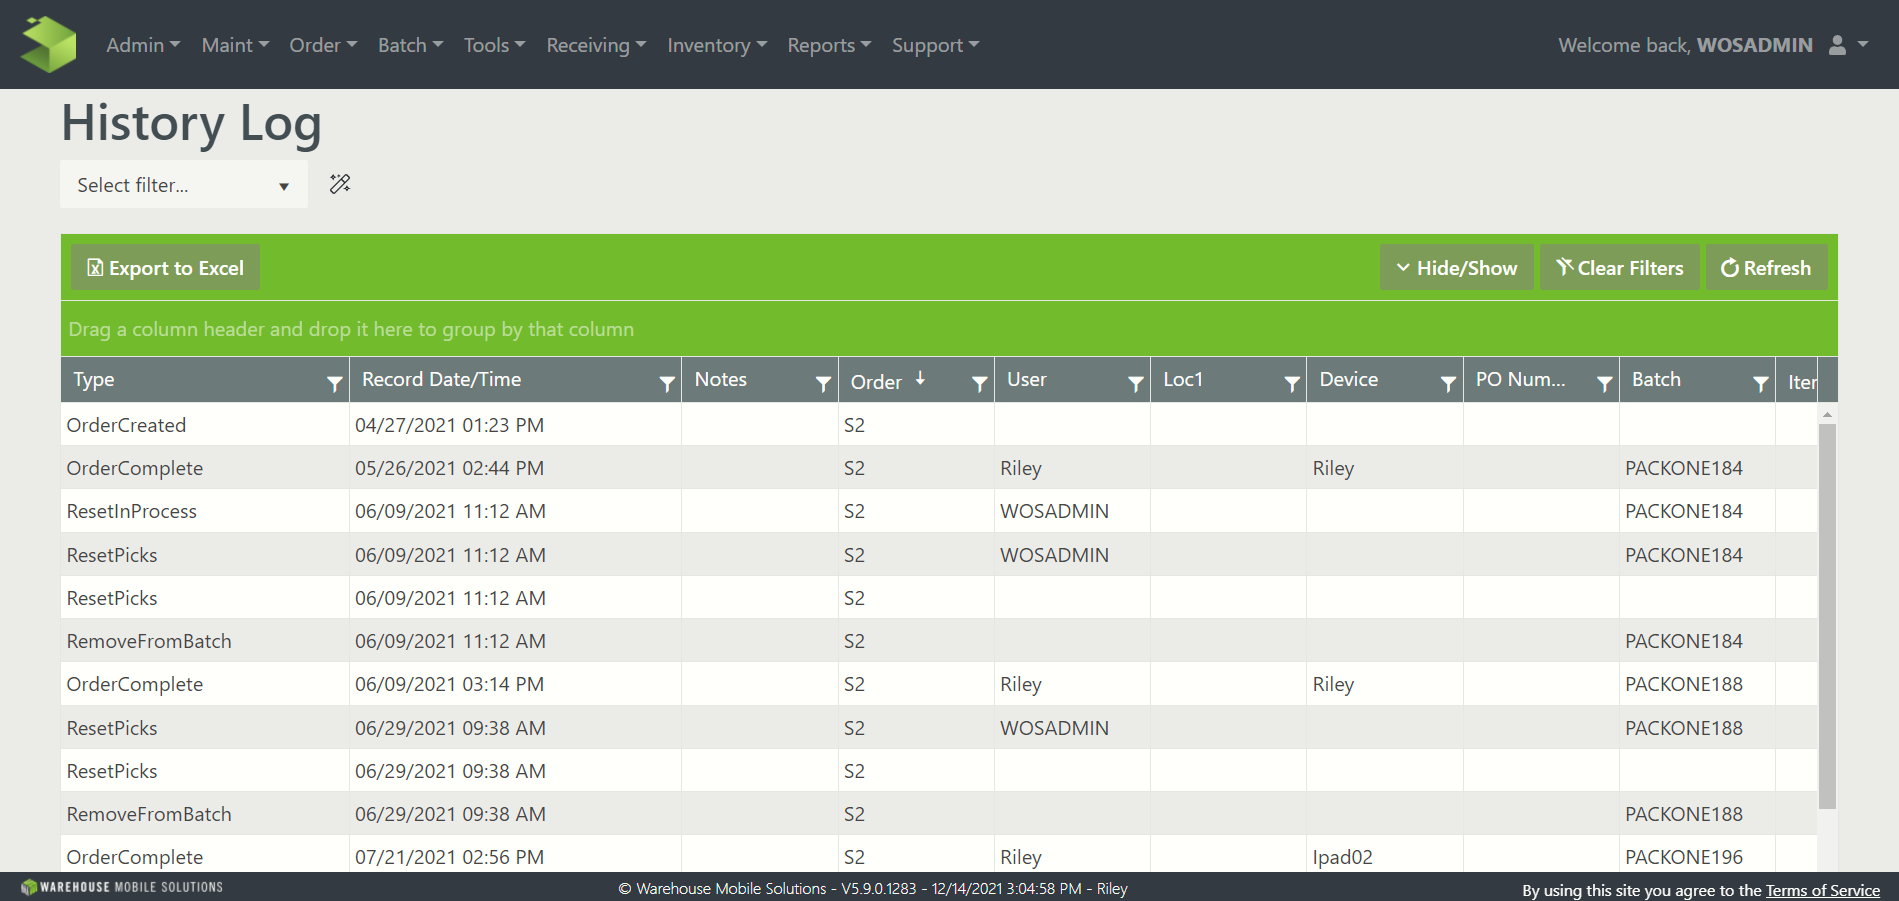1899x901 pixels.
Task: Click the green cube logo icon
Action: (x=48, y=45)
